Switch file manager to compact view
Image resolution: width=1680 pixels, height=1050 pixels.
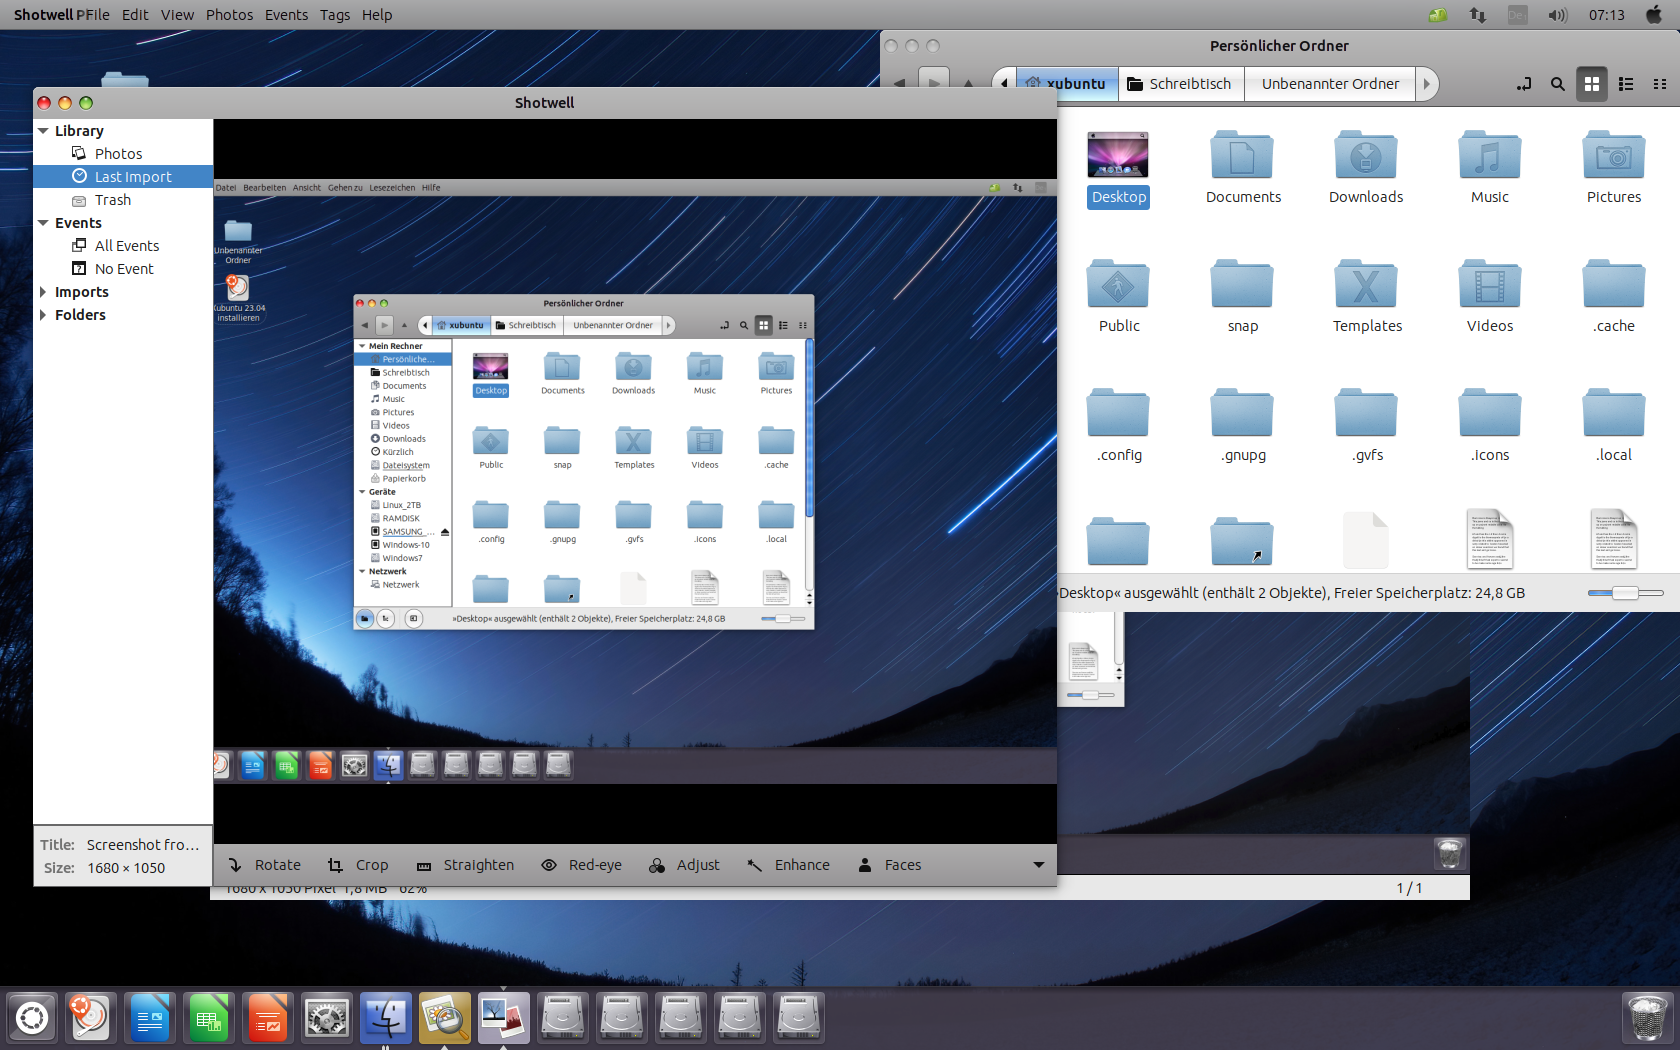tap(1660, 84)
